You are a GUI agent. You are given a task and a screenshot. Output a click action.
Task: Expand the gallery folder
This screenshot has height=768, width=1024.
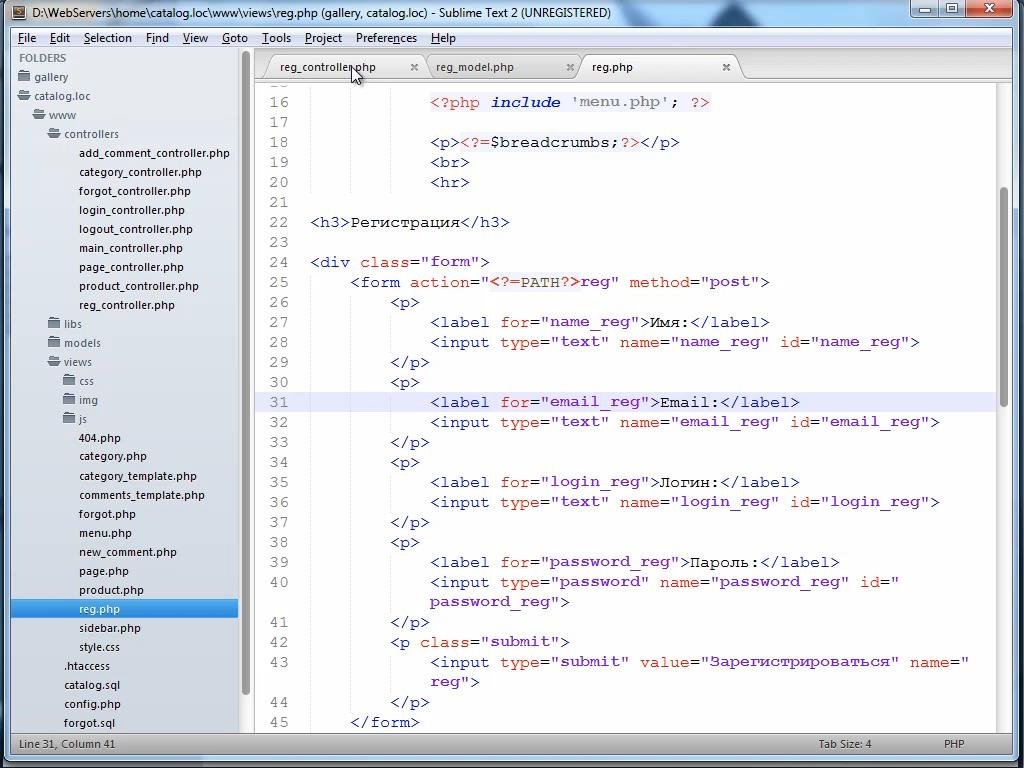point(24,76)
